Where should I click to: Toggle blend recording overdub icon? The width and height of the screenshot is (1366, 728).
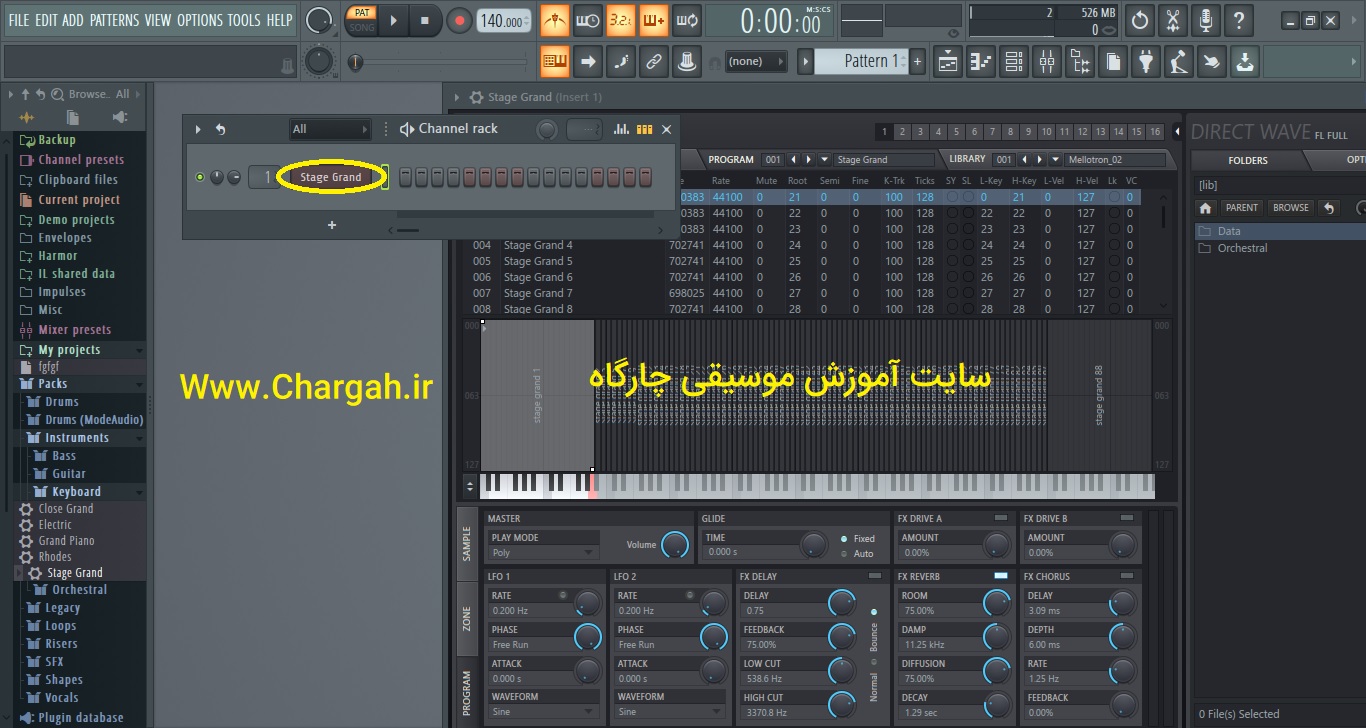point(653,20)
